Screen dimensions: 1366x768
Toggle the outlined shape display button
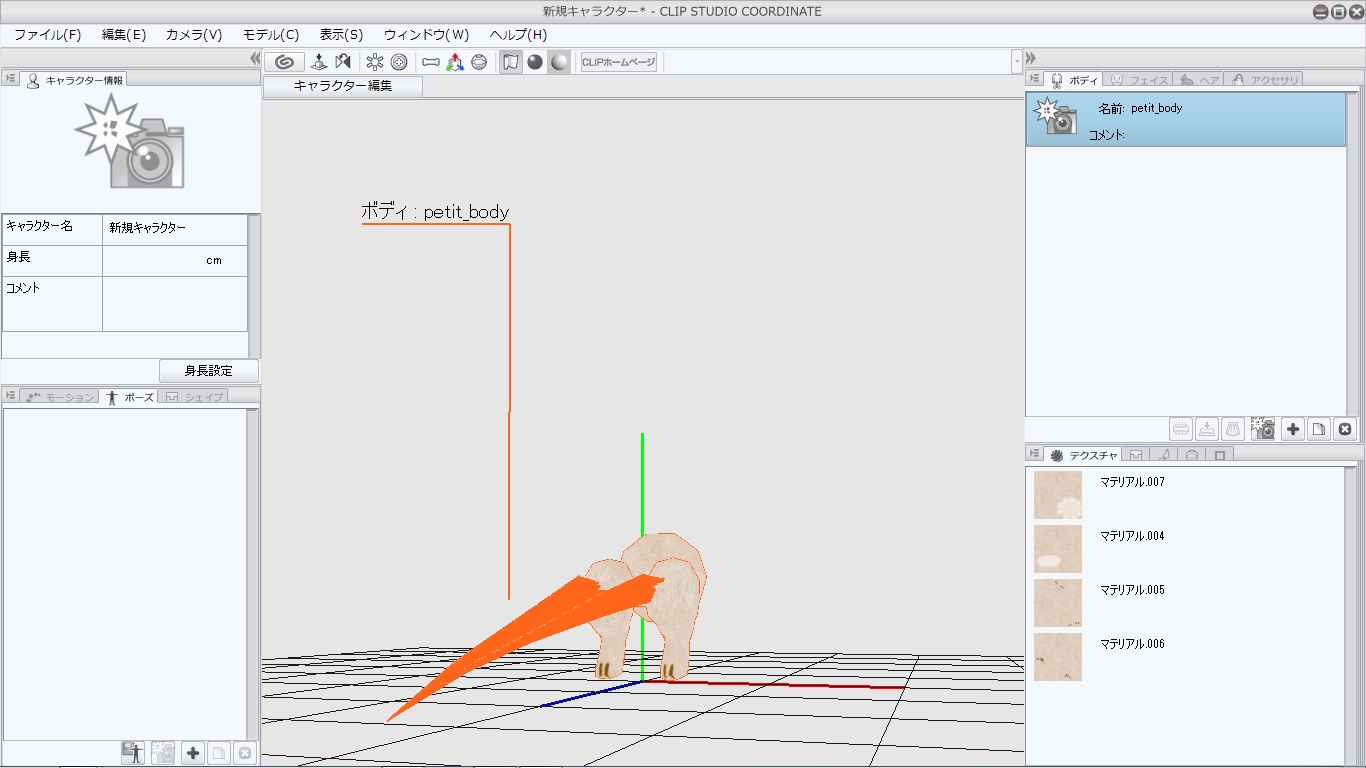(x=511, y=62)
